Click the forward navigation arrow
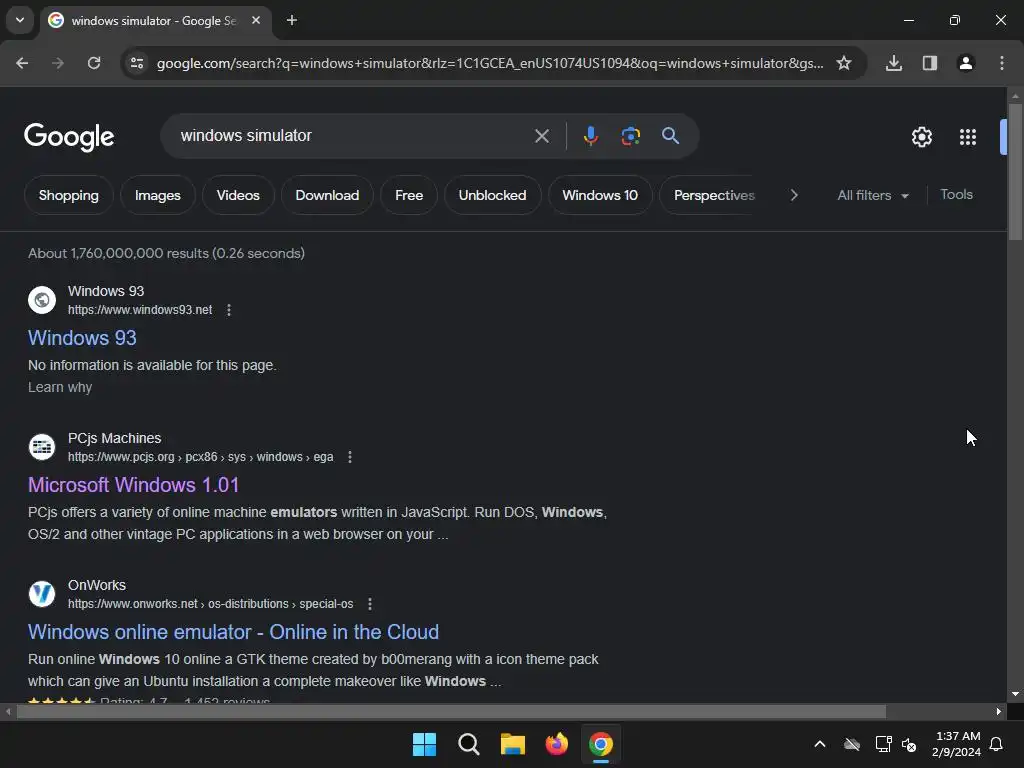Viewport: 1024px width, 768px height. click(58, 63)
